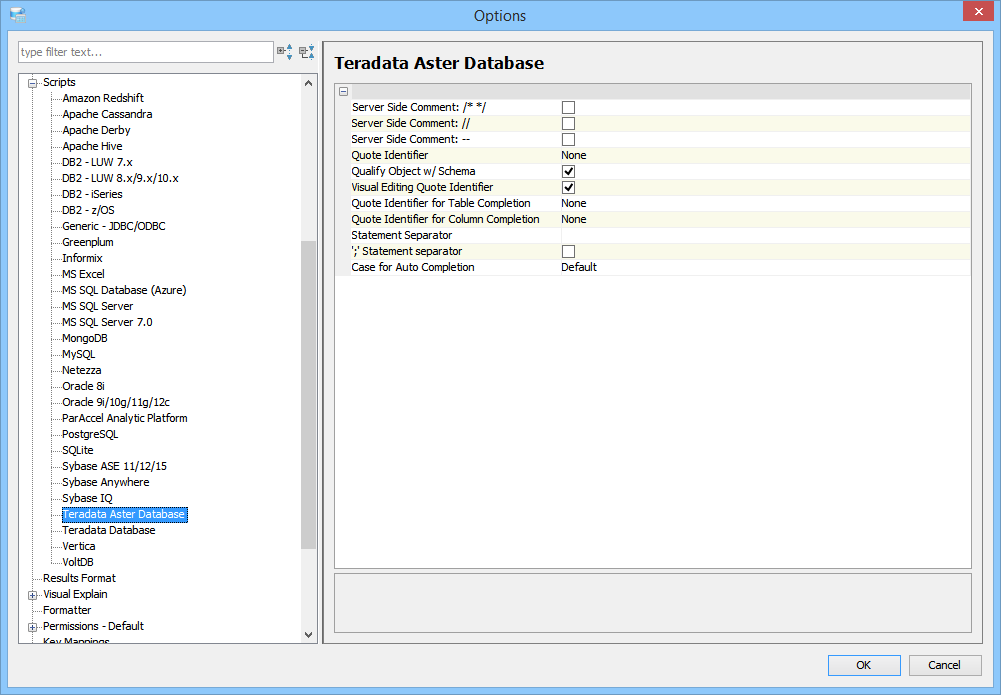Collapse the Scripts tree node
This screenshot has height=695, width=1001.
click(x=33, y=83)
